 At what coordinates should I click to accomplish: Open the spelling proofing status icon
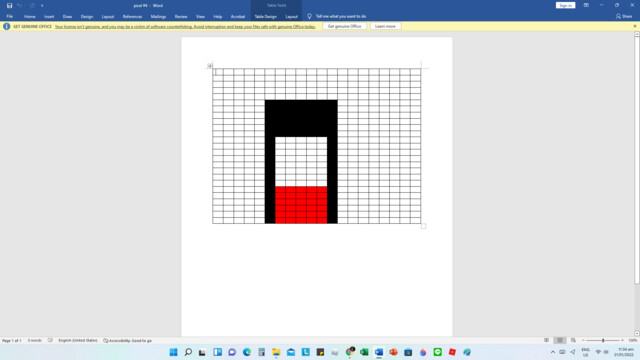point(50,340)
